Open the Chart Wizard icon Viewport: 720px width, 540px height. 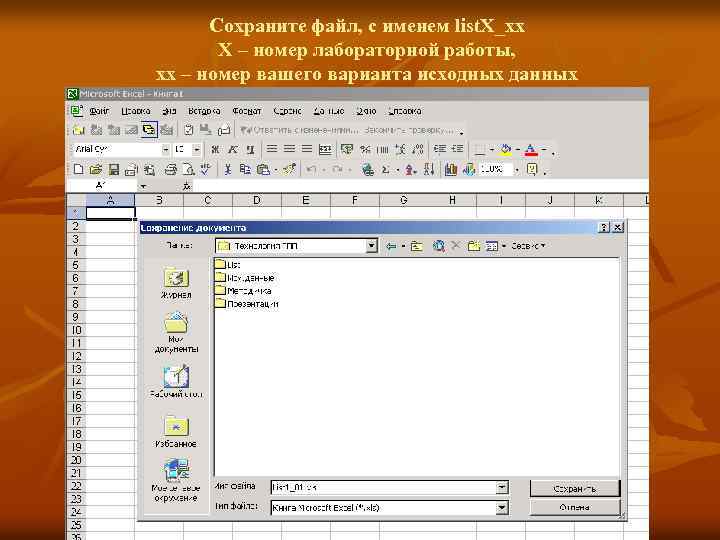click(x=451, y=169)
